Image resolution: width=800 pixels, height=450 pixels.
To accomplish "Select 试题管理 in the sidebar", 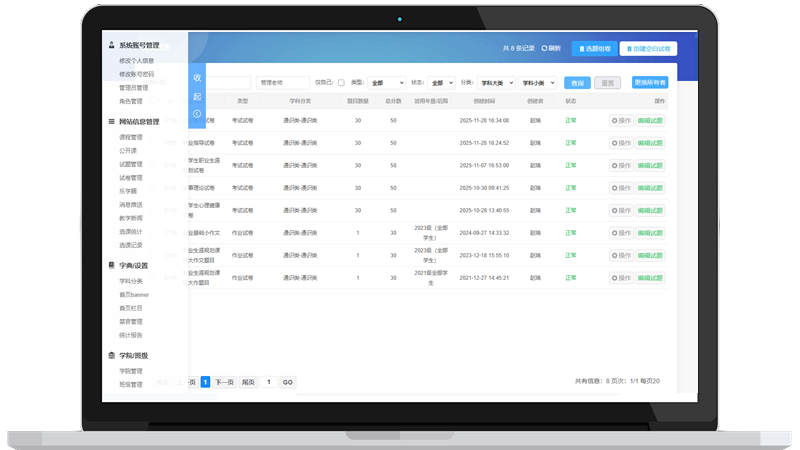I will (x=131, y=164).
